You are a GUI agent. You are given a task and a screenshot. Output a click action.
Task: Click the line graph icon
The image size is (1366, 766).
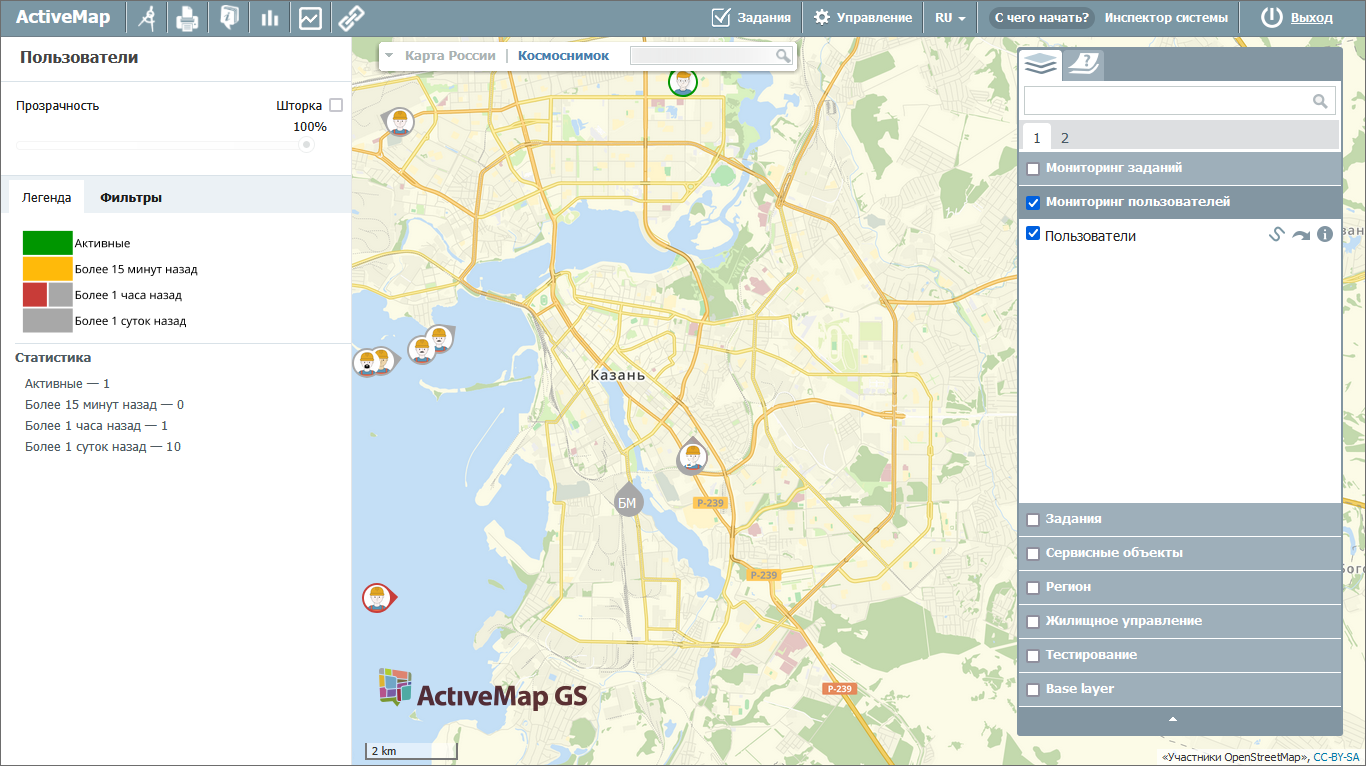(310, 17)
